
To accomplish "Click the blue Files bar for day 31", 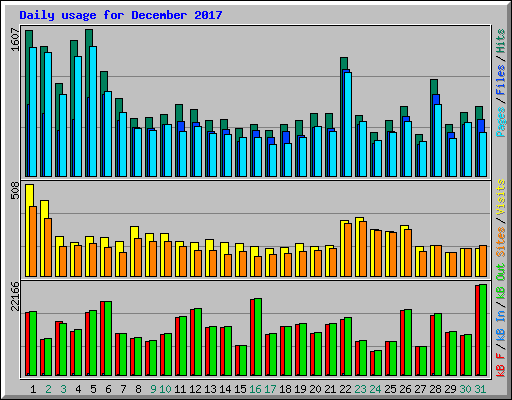I will 481,126.
